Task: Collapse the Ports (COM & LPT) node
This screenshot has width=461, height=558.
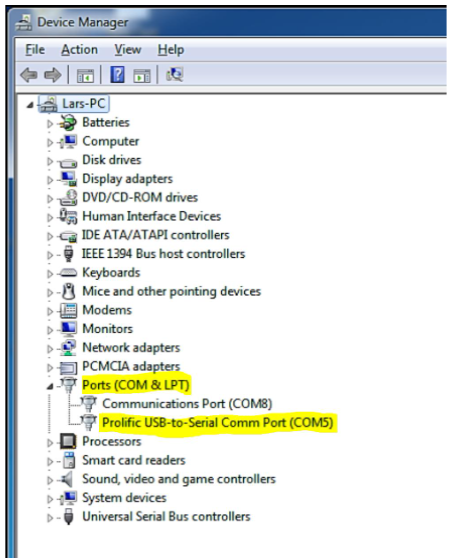Action: pyautogui.click(x=50, y=386)
